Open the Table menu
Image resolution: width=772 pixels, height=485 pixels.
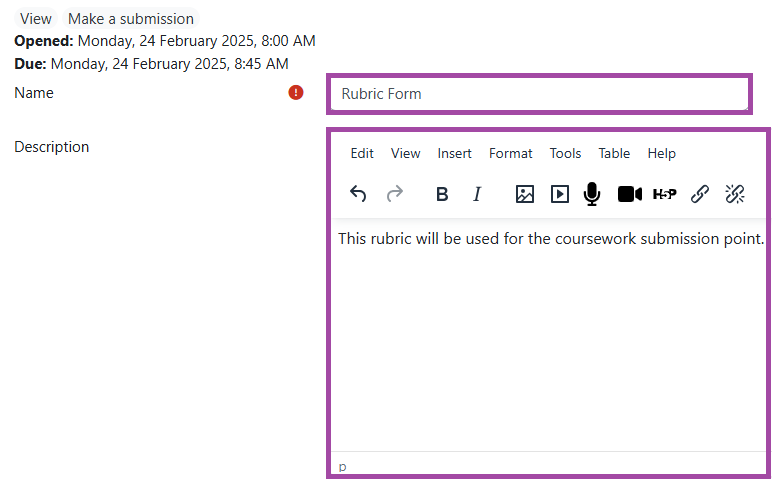coord(614,154)
